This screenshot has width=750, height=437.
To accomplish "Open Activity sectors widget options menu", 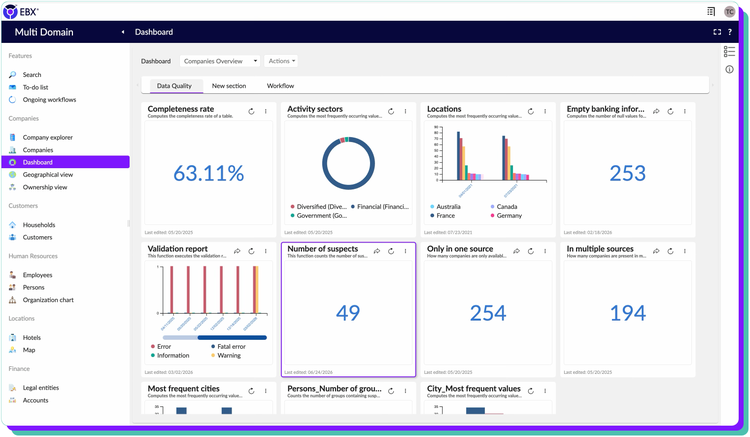I will (406, 111).
